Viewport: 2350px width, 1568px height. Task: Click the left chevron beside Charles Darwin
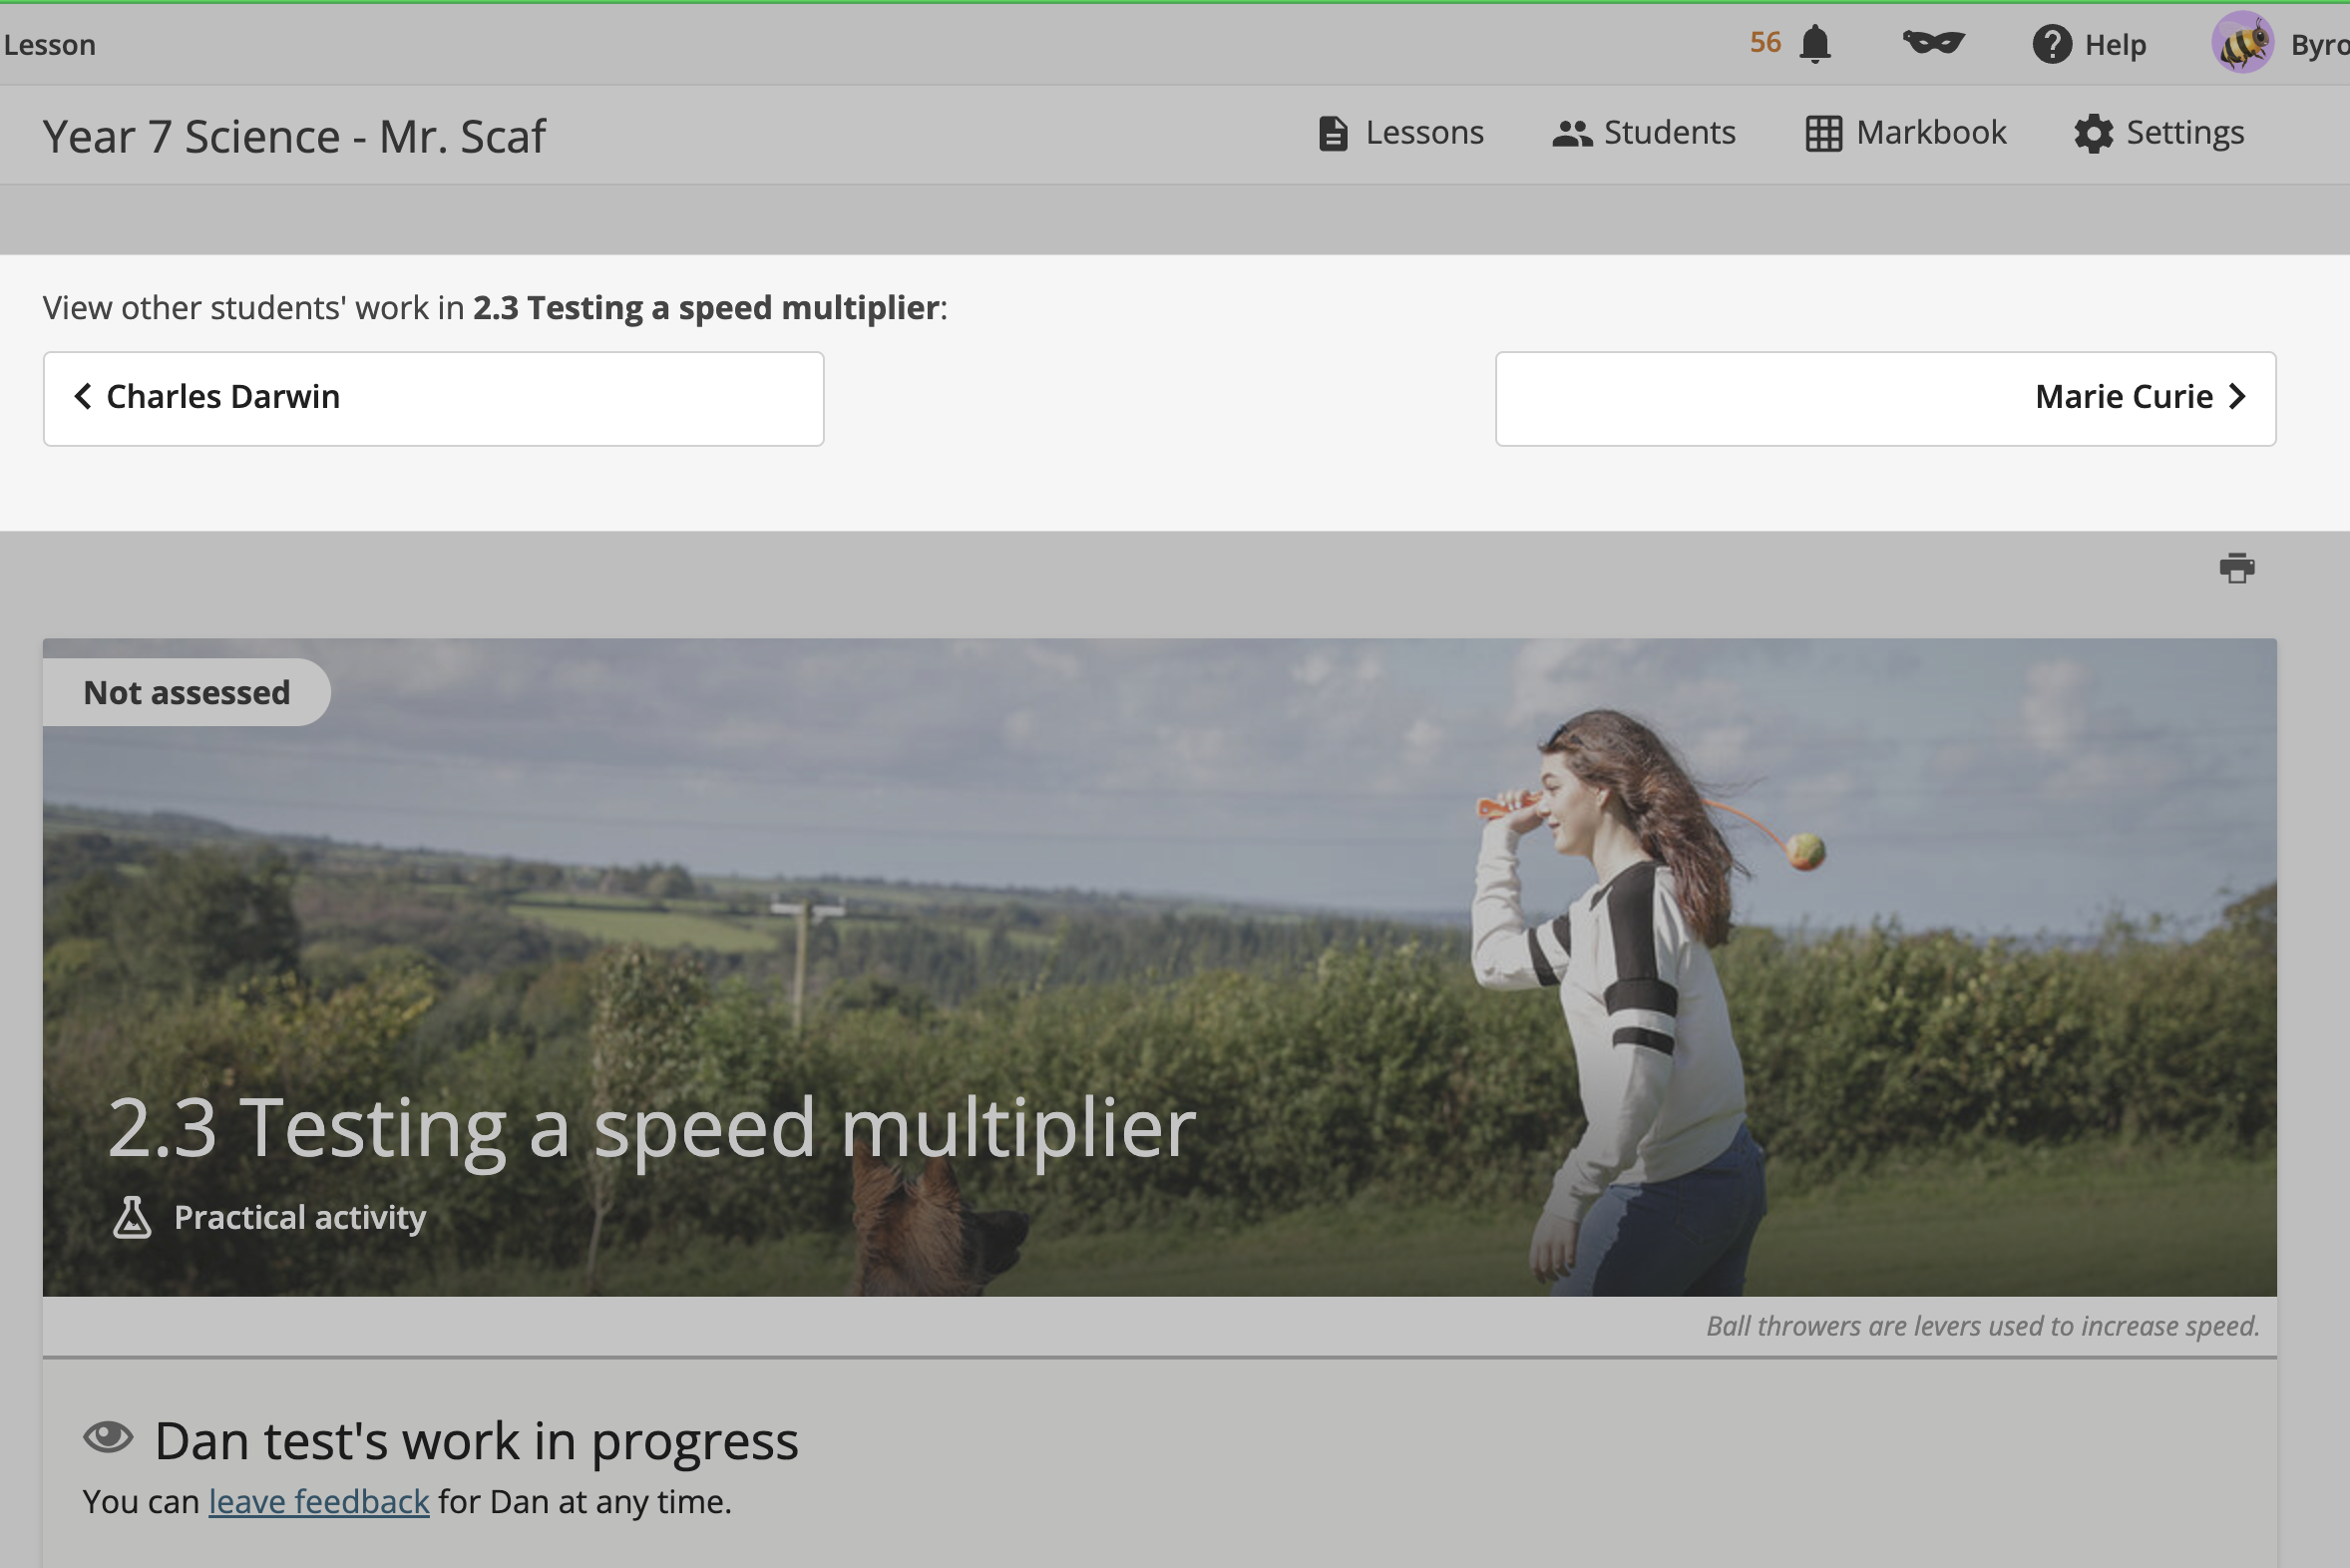coord(83,397)
